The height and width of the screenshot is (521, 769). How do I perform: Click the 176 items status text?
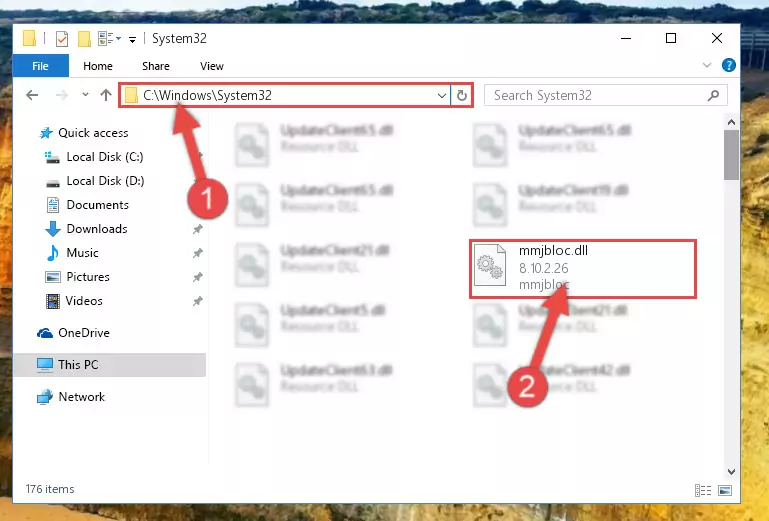pos(50,489)
